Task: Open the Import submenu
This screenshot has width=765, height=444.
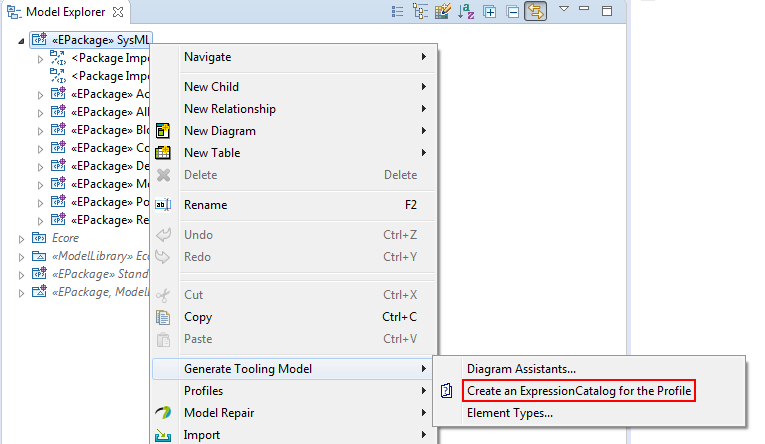Action: (295, 435)
